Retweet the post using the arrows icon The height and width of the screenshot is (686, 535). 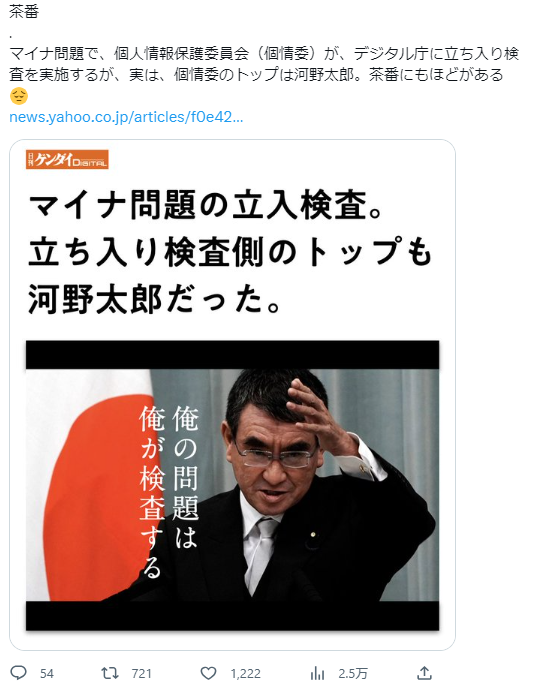[110, 673]
